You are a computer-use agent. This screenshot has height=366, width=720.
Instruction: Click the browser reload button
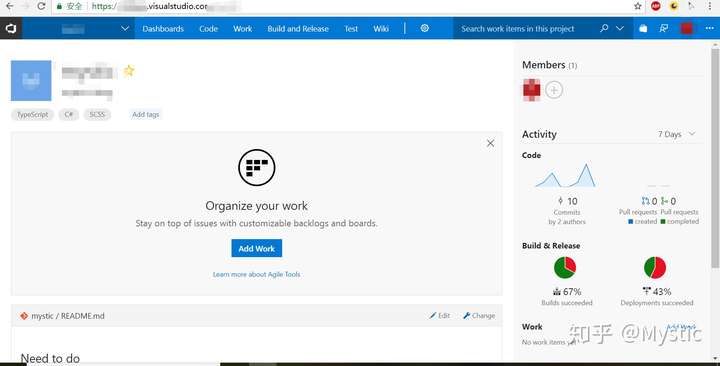[41, 6]
